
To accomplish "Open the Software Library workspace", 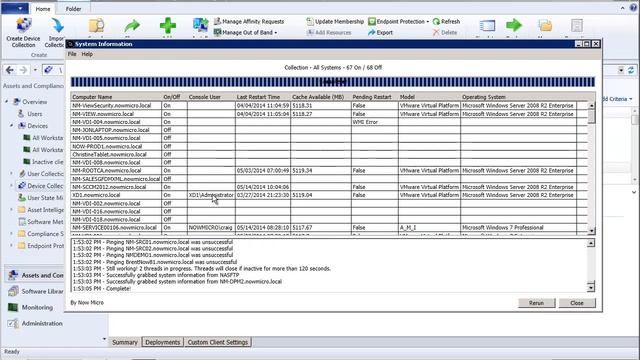I will tap(36, 291).
